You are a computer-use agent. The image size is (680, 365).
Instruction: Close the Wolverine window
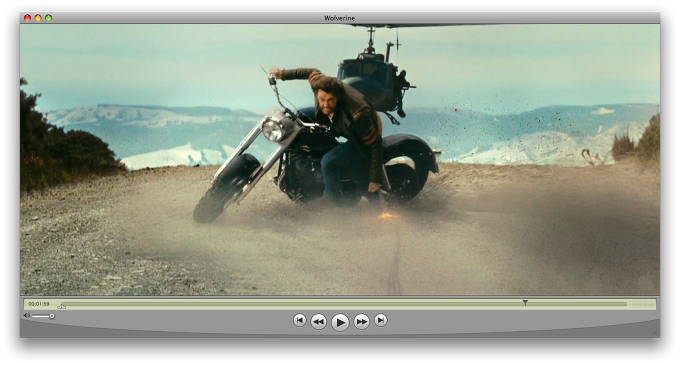[27, 18]
